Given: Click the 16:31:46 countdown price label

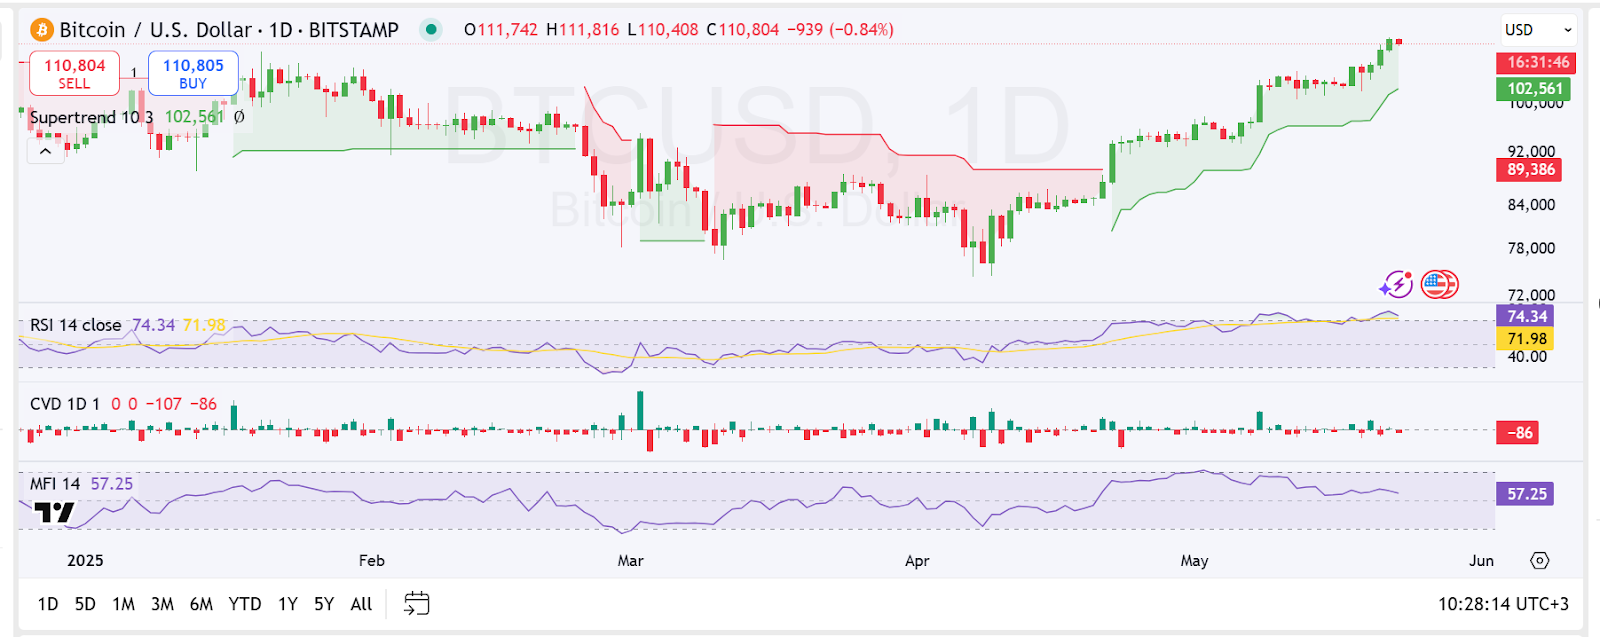Looking at the screenshot, I should pos(1537,62).
